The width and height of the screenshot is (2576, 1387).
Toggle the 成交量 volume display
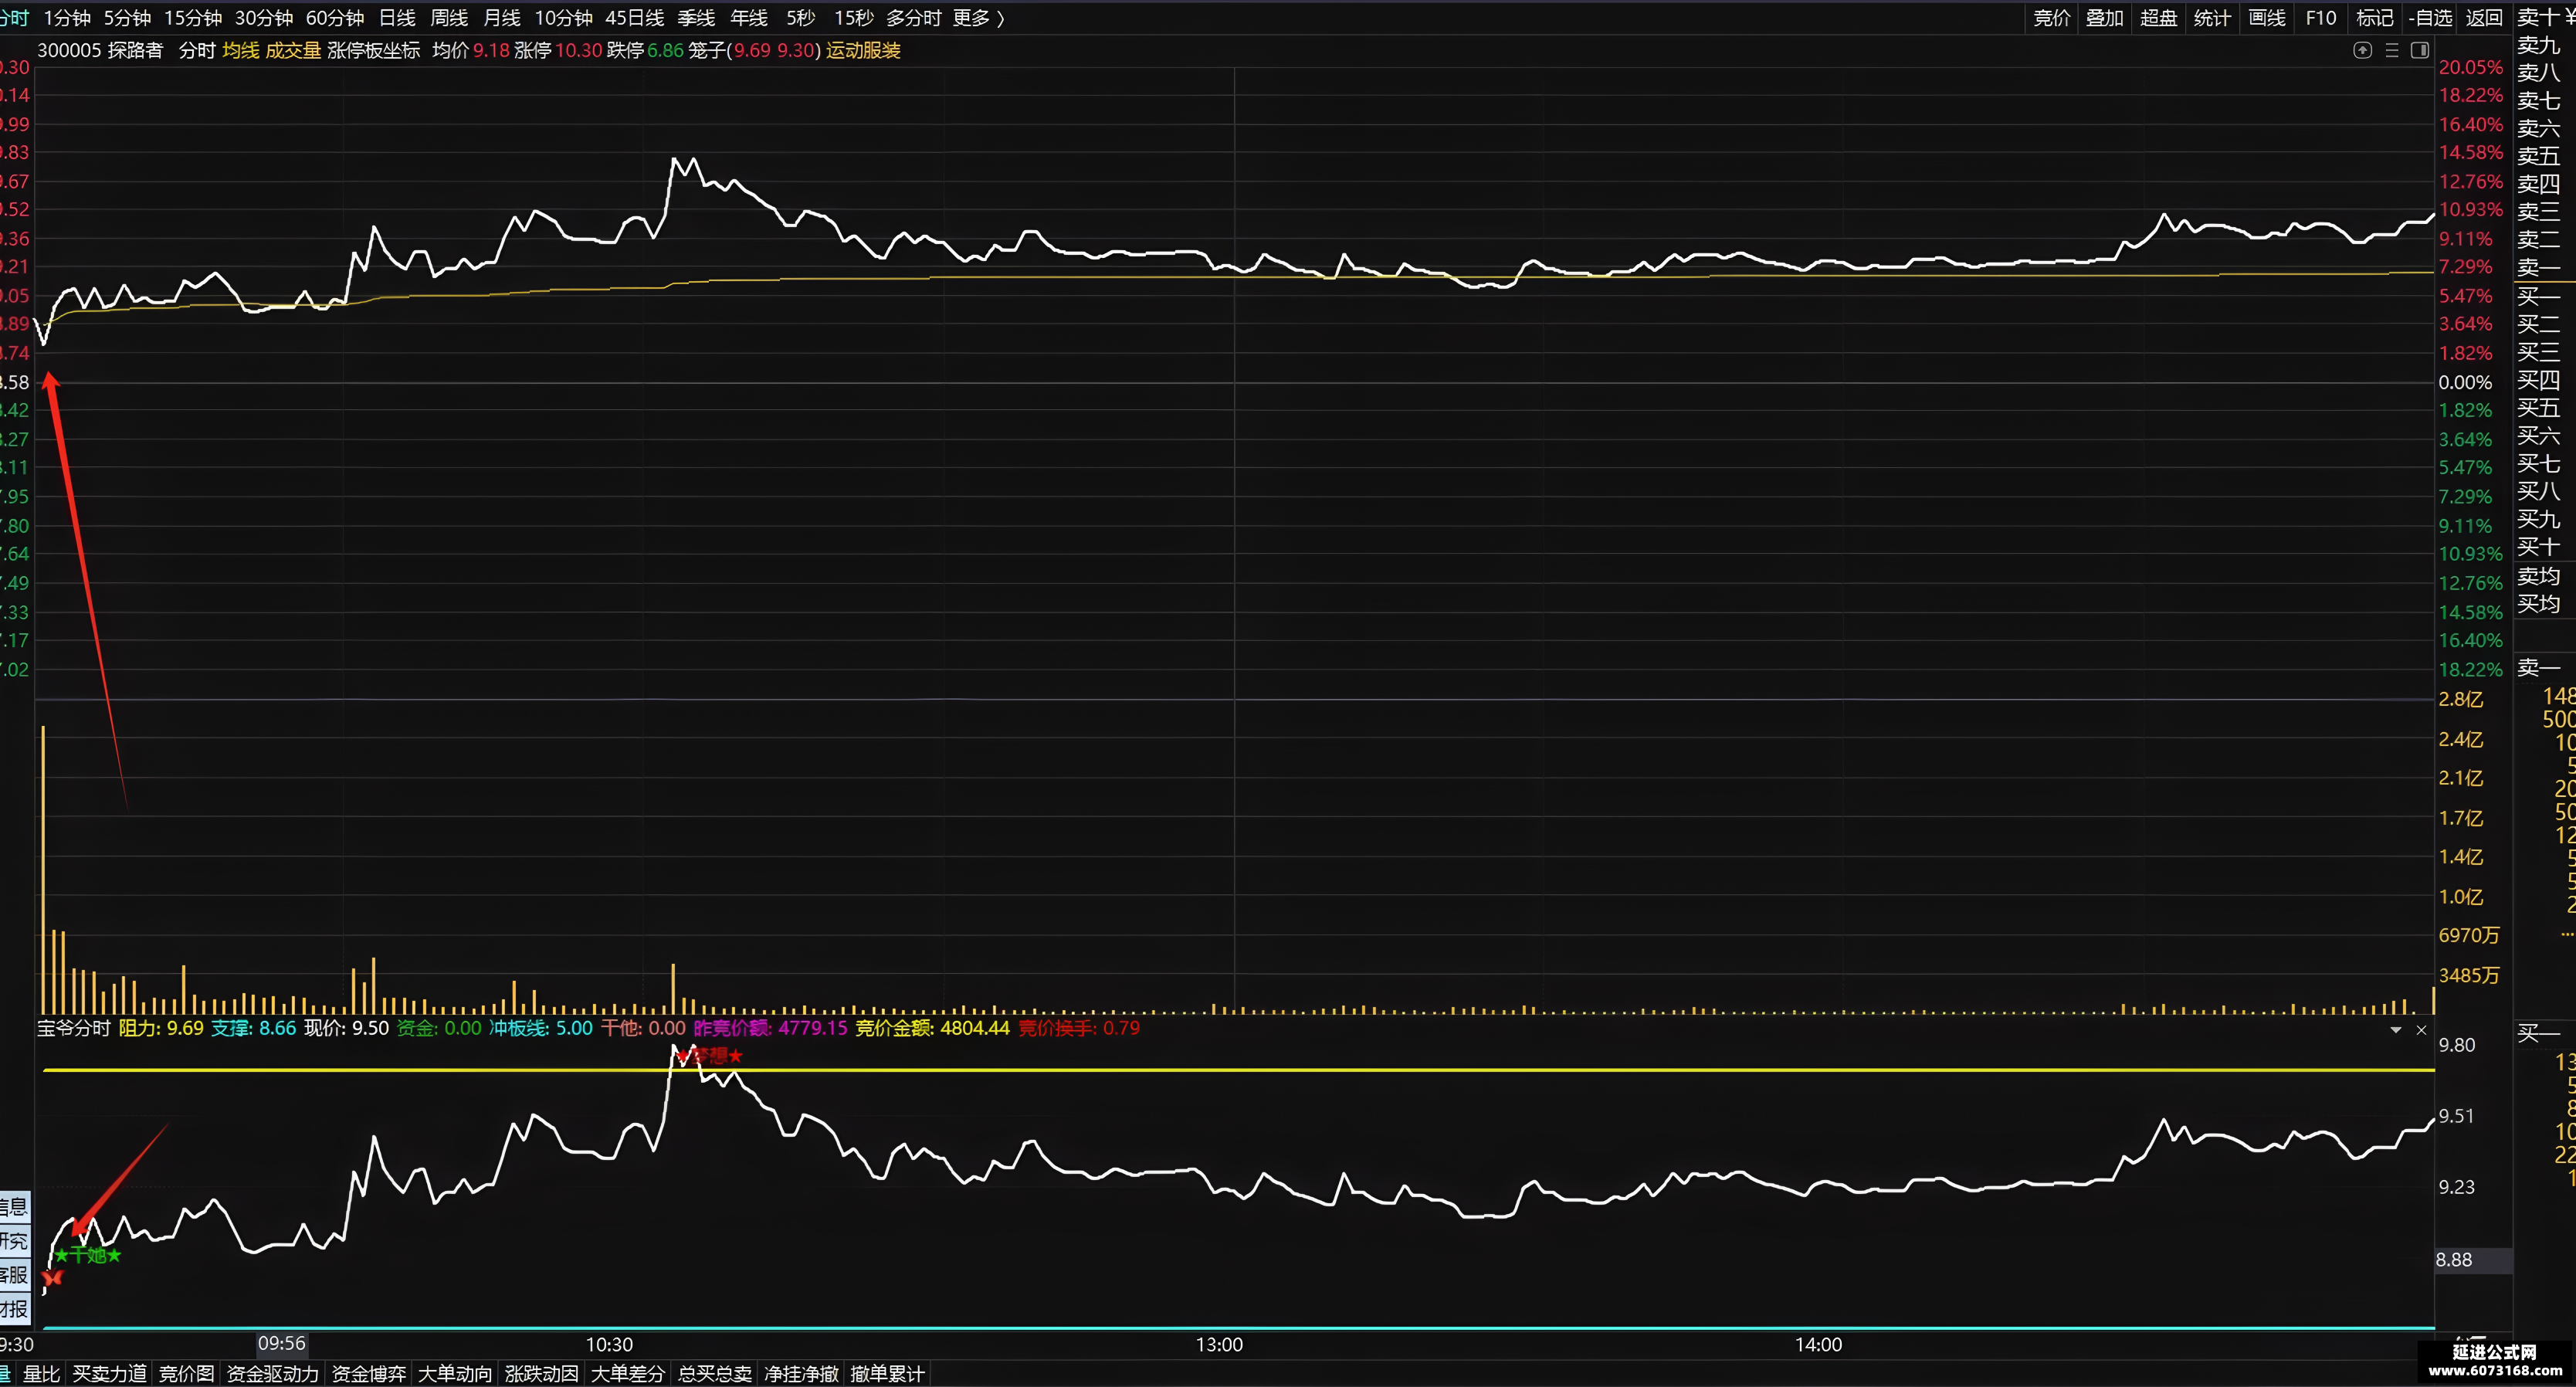(293, 50)
